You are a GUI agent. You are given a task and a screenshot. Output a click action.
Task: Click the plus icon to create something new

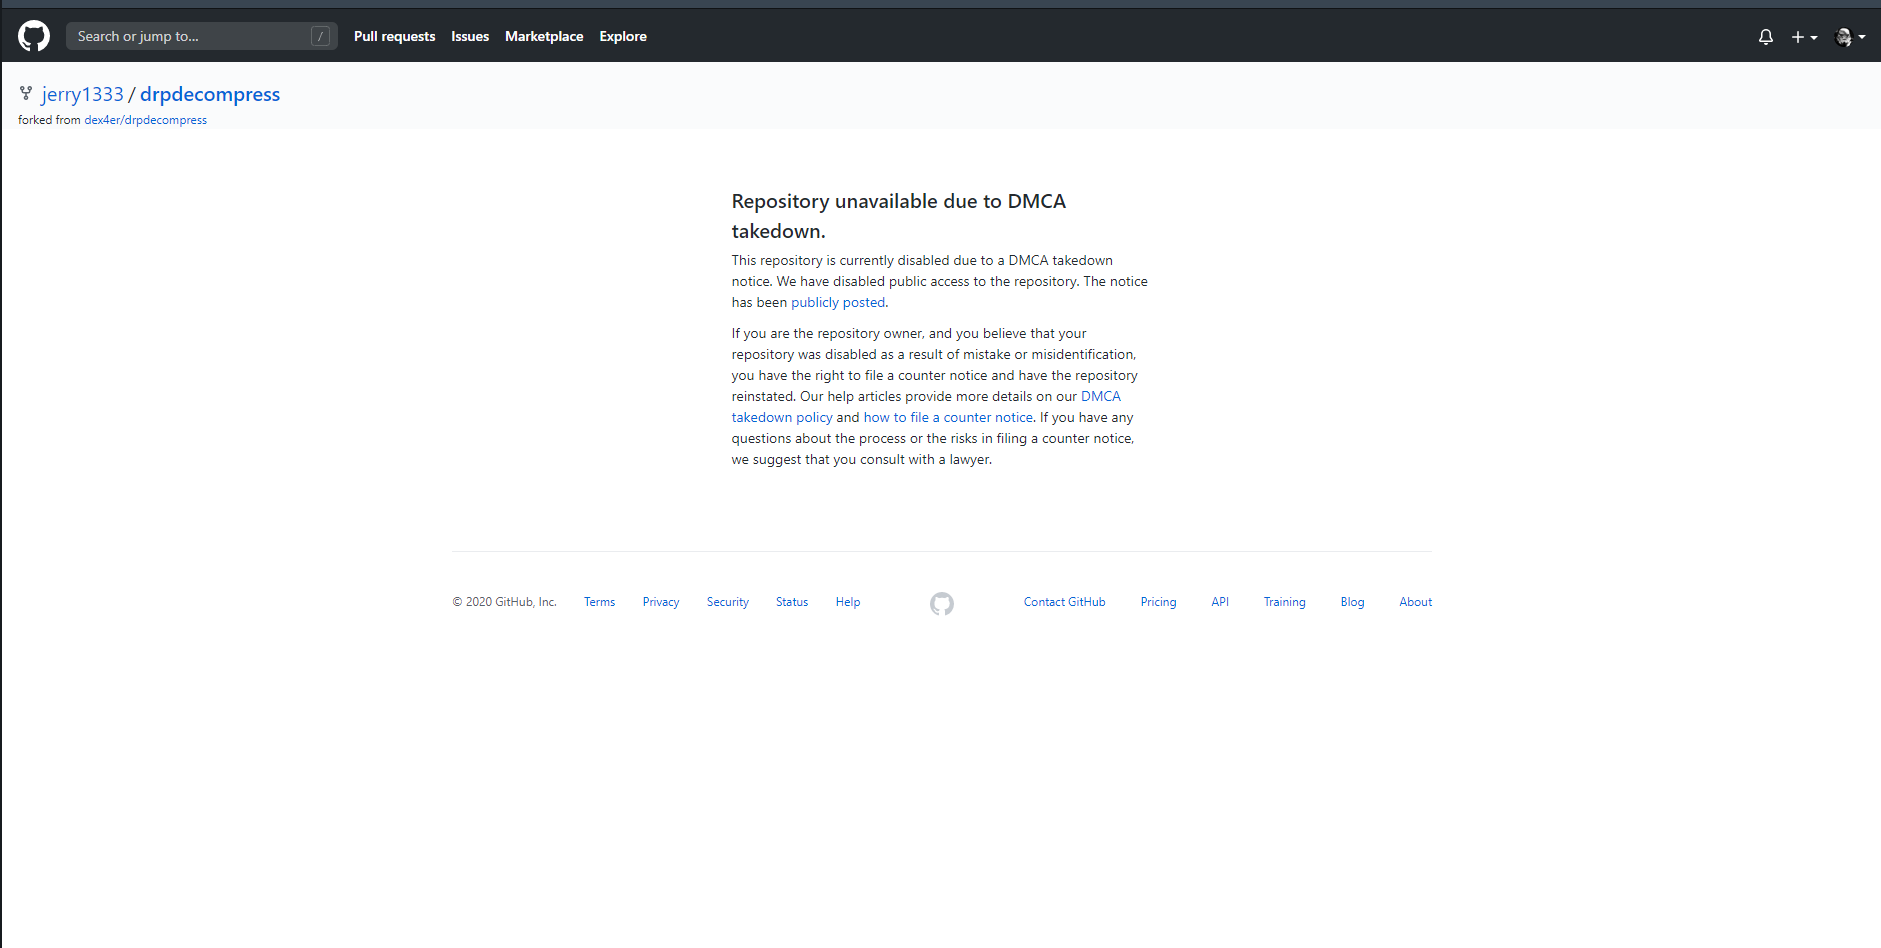[1798, 36]
